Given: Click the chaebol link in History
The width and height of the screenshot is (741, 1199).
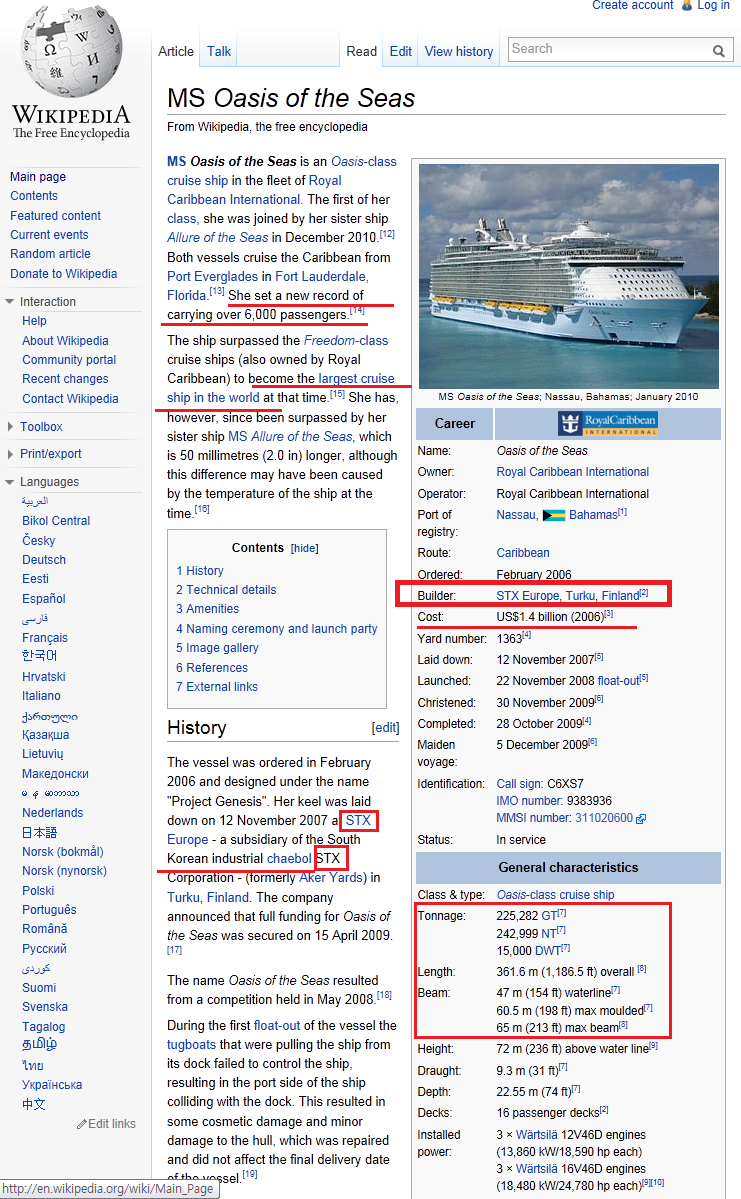Looking at the screenshot, I should click(289, 859).
